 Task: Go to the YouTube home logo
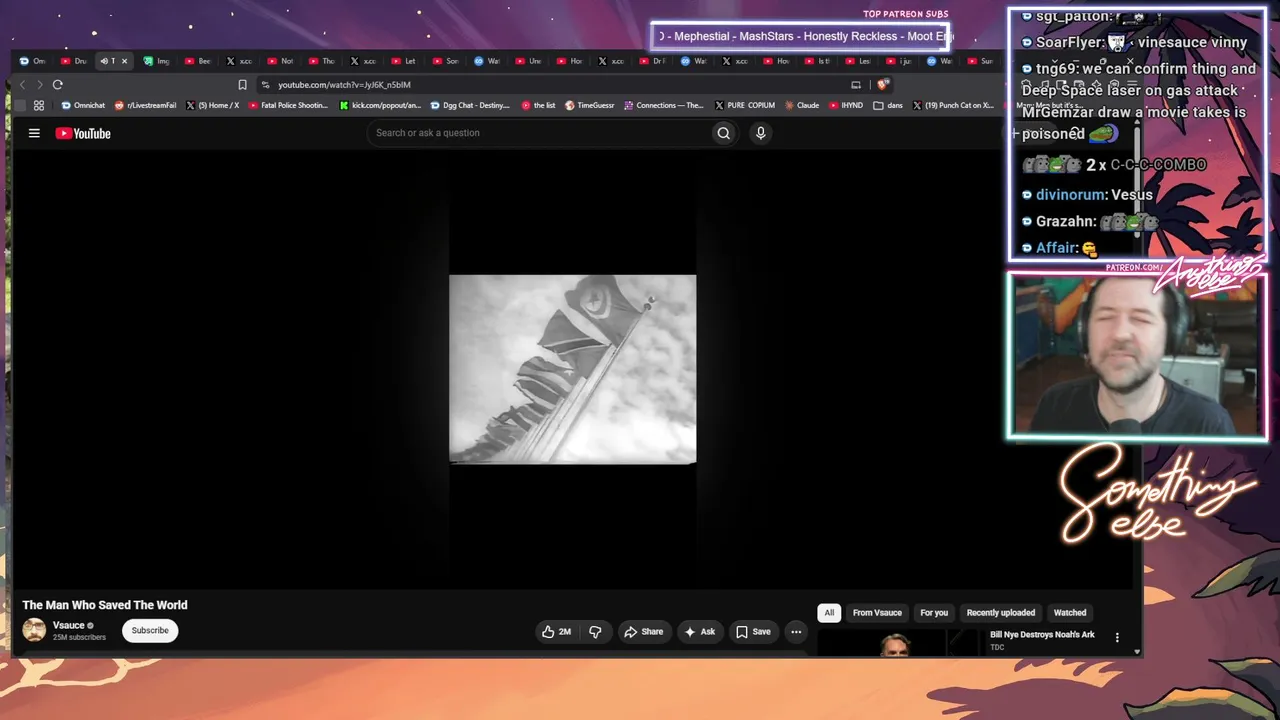pos(83,133)
